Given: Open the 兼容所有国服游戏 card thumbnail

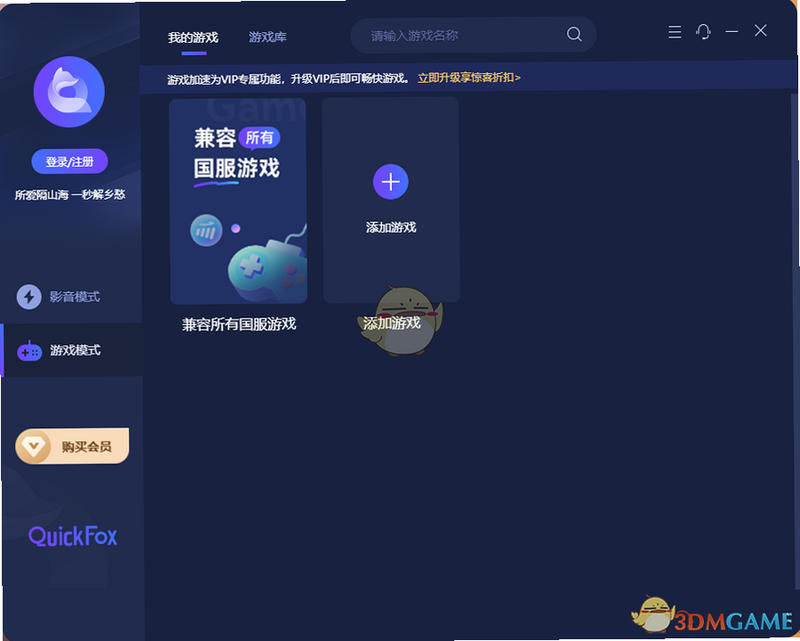Looking at the screenshot, I should (239, 201).
